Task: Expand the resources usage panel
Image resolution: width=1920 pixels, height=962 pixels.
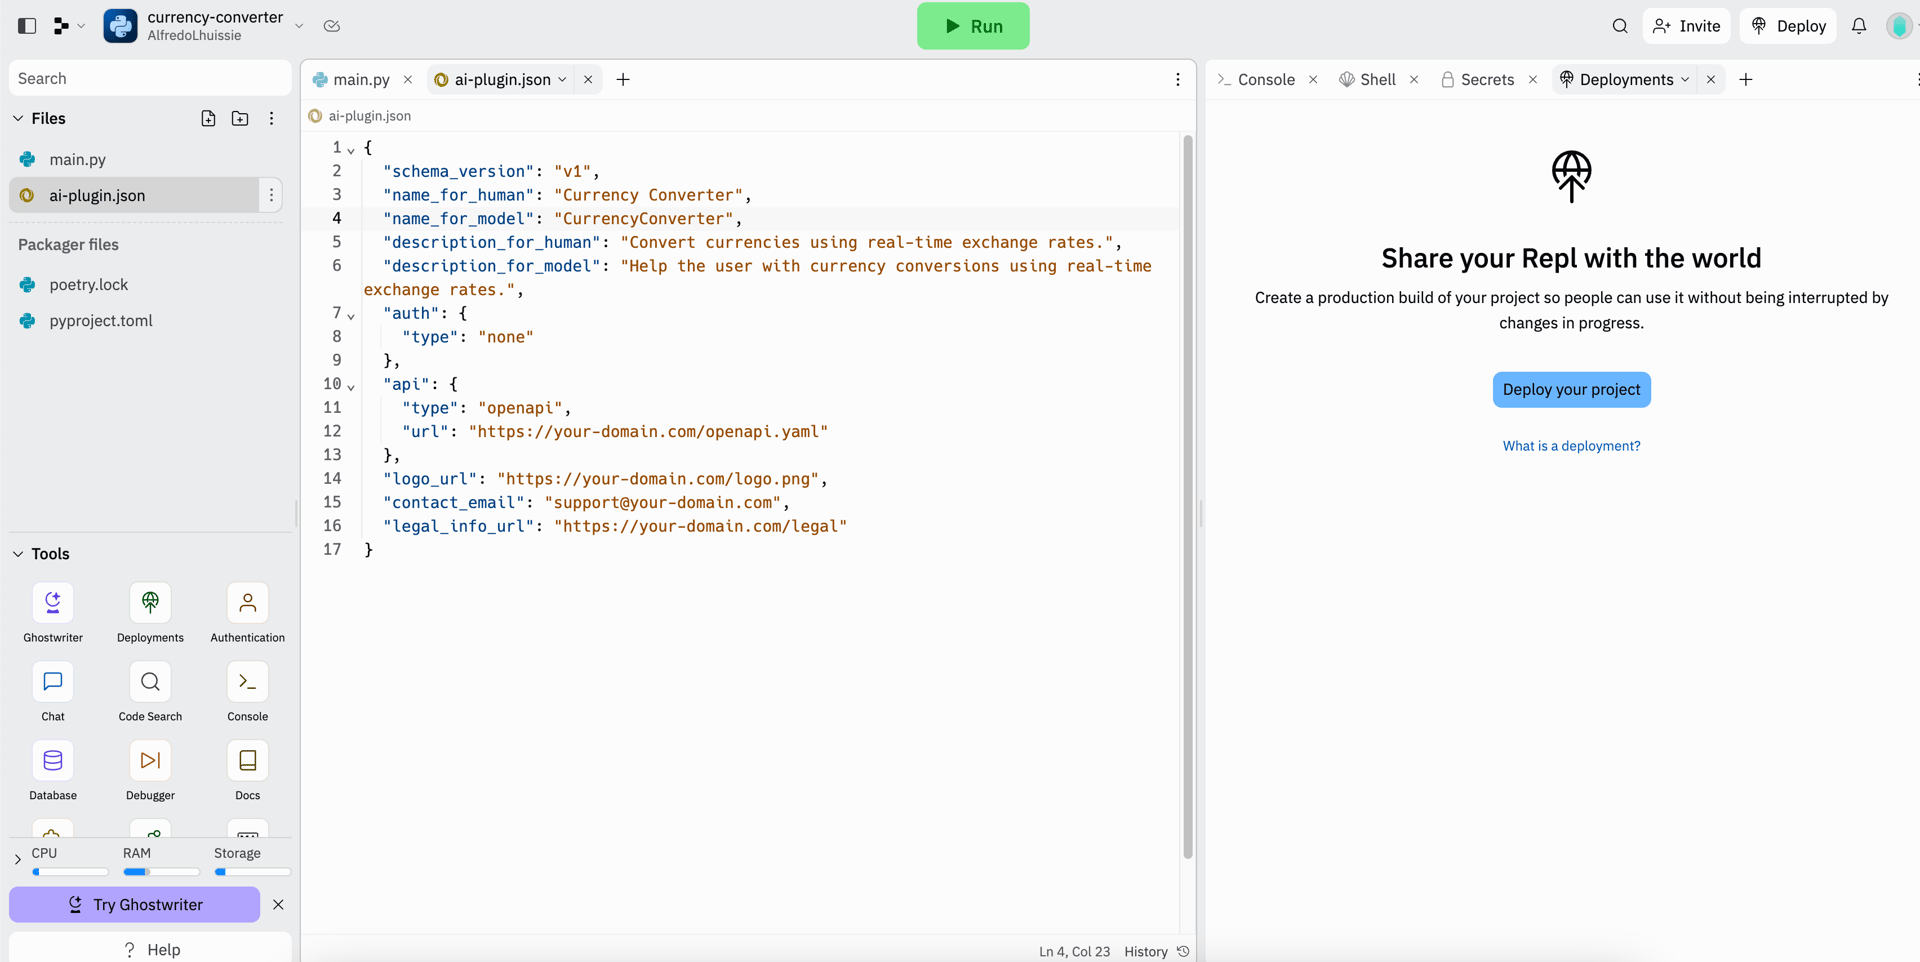Action: (x=18, y=859)
